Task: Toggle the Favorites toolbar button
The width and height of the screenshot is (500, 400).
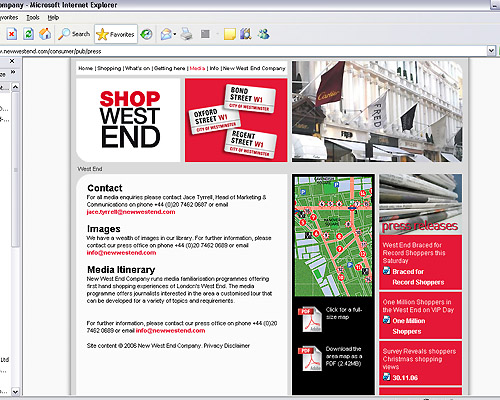Action: pyautogui.click(x=116, y=34)
